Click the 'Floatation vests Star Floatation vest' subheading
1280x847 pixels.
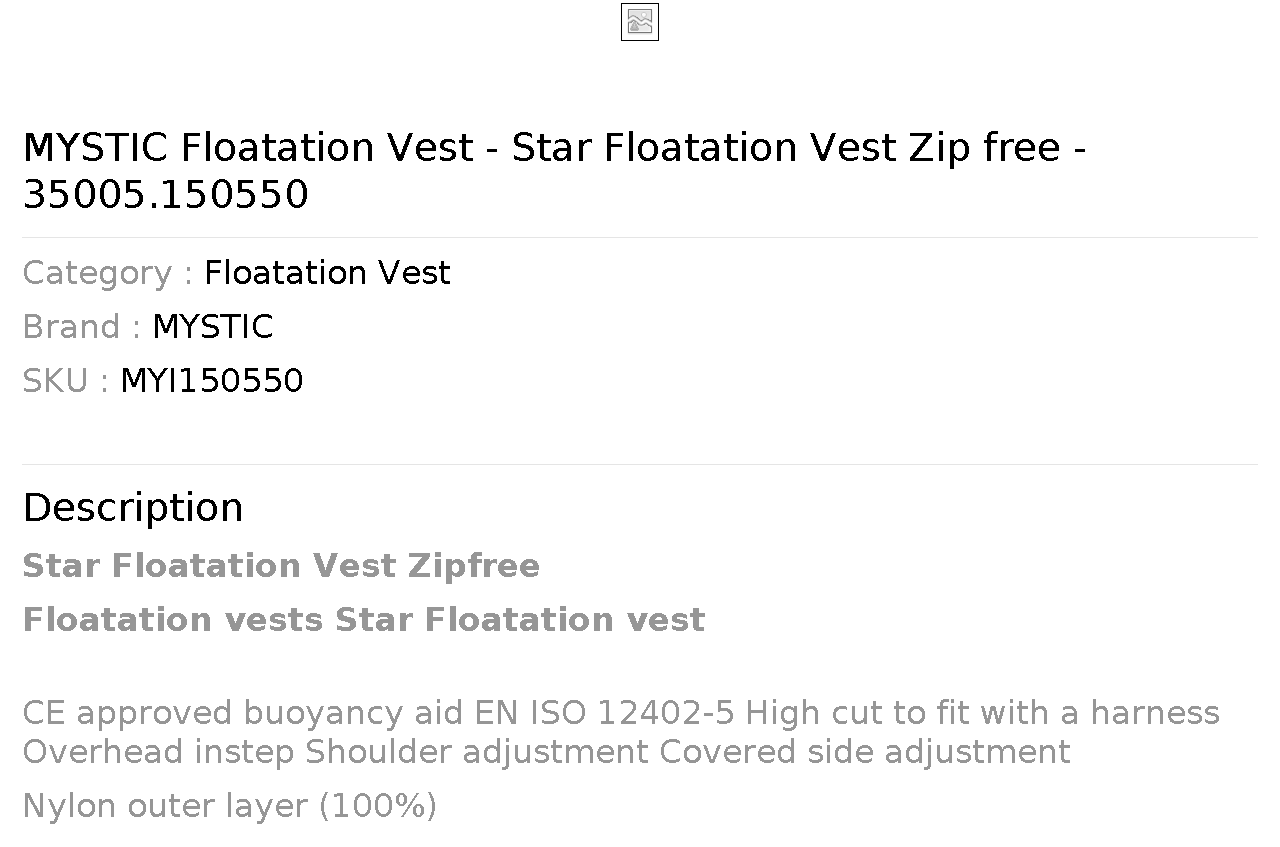[x=364, y=620]
